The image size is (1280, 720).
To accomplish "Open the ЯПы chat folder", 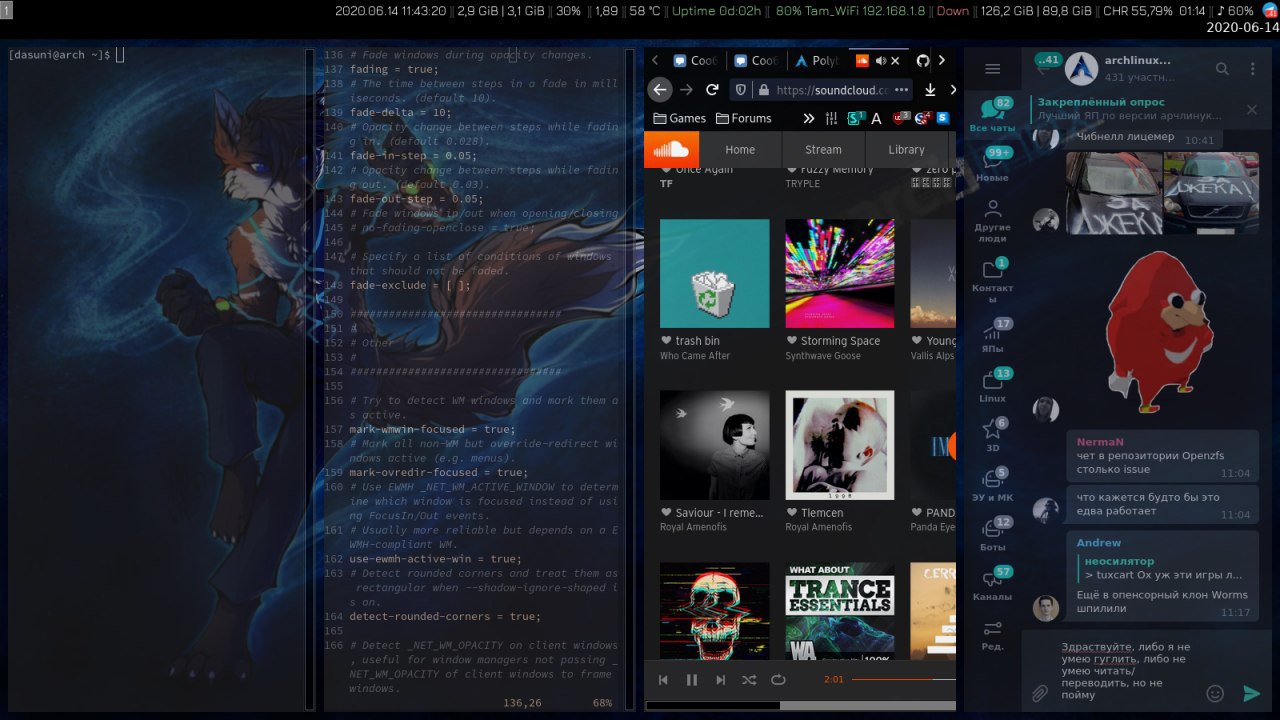I will 992,336.
